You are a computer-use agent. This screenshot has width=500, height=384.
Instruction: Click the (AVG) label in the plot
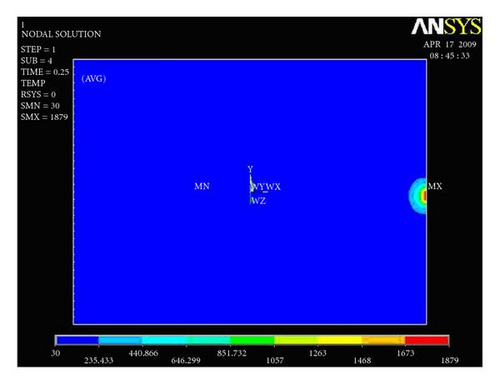point(94,79)
